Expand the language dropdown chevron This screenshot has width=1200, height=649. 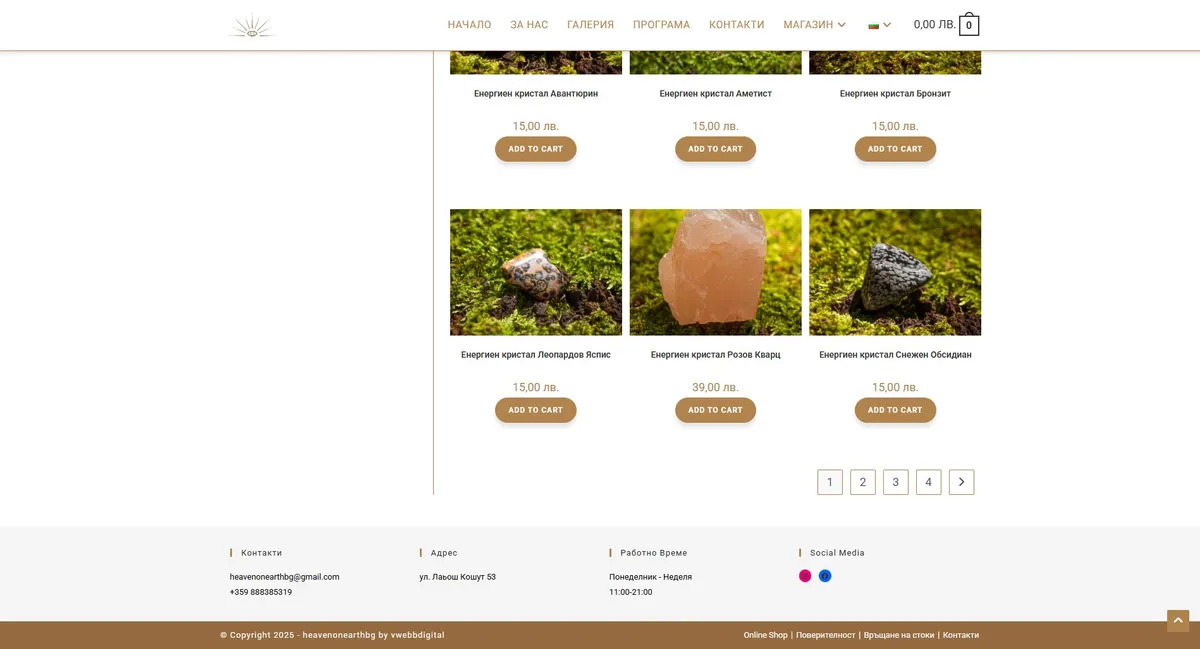pos(887,25)
